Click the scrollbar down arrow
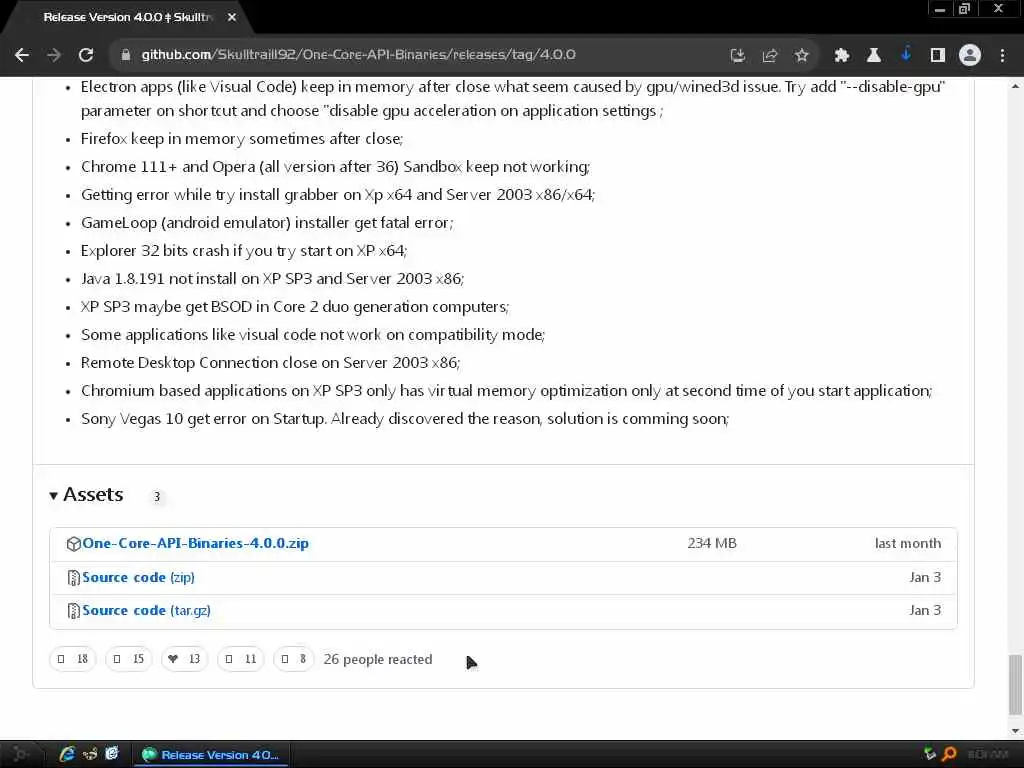The image size is (1024, 768). (x=1015, y=731)
